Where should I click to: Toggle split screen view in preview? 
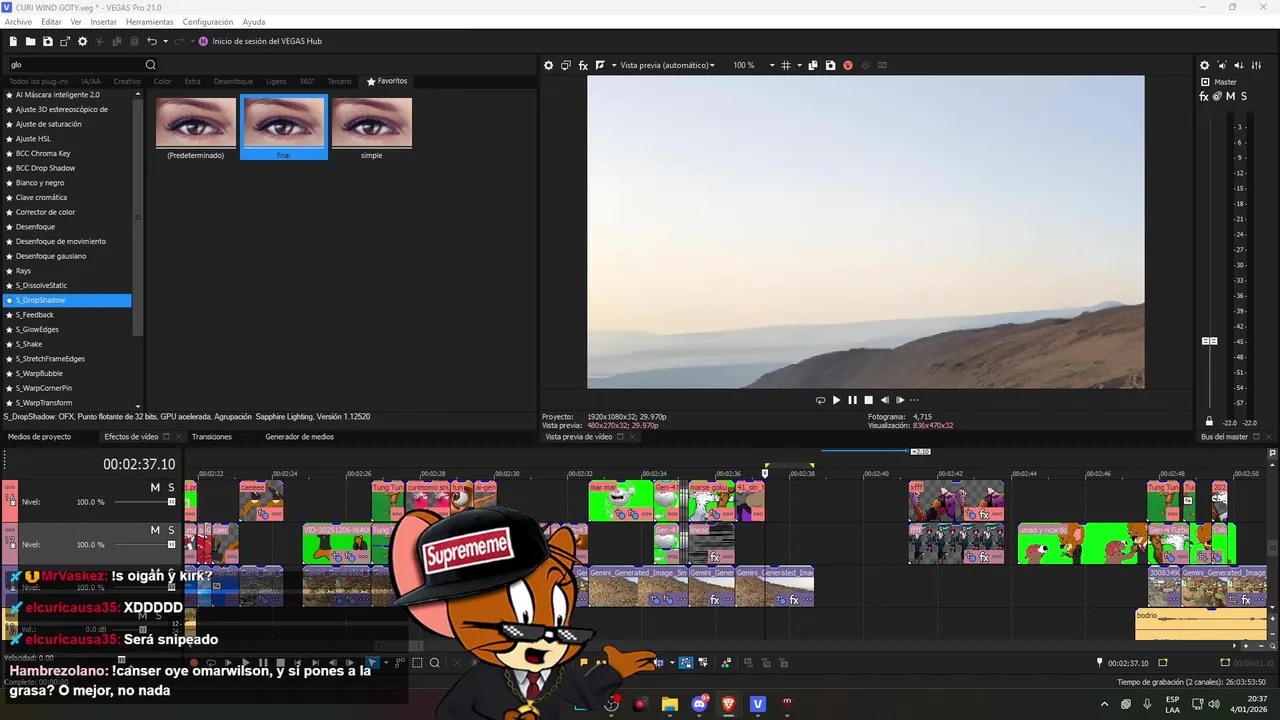(x=600, y=65)
